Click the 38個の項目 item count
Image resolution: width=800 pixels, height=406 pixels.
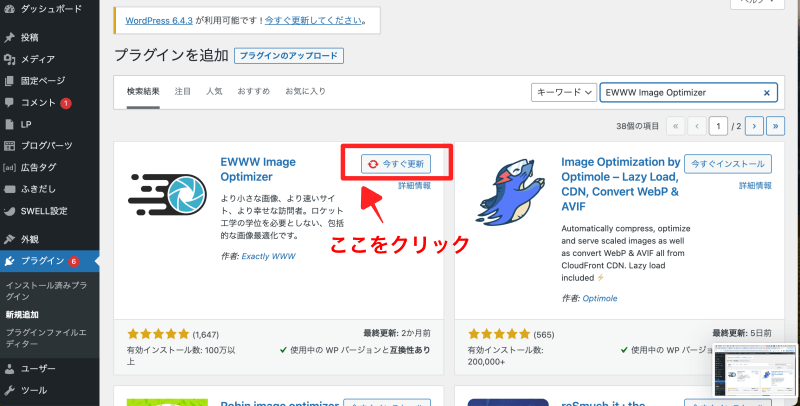[x=637, y=126]
